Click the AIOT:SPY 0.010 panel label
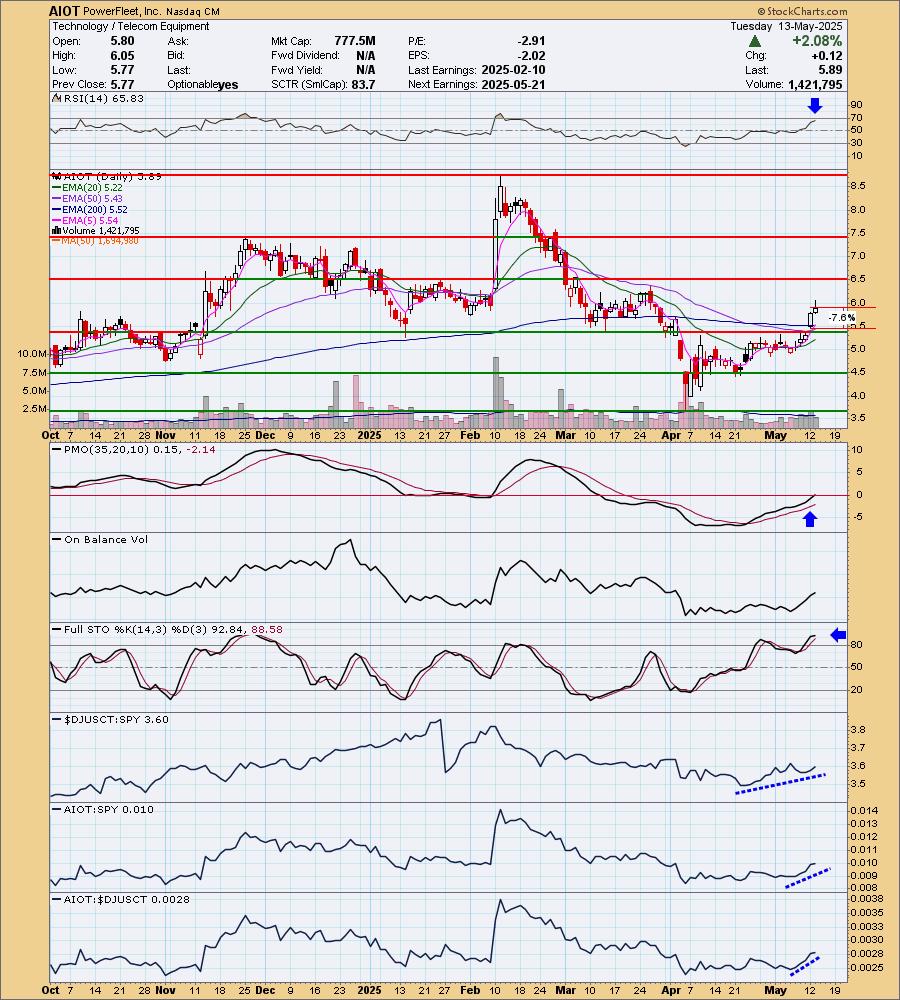This screenshot has width=900, height=1000. (109, 809)
